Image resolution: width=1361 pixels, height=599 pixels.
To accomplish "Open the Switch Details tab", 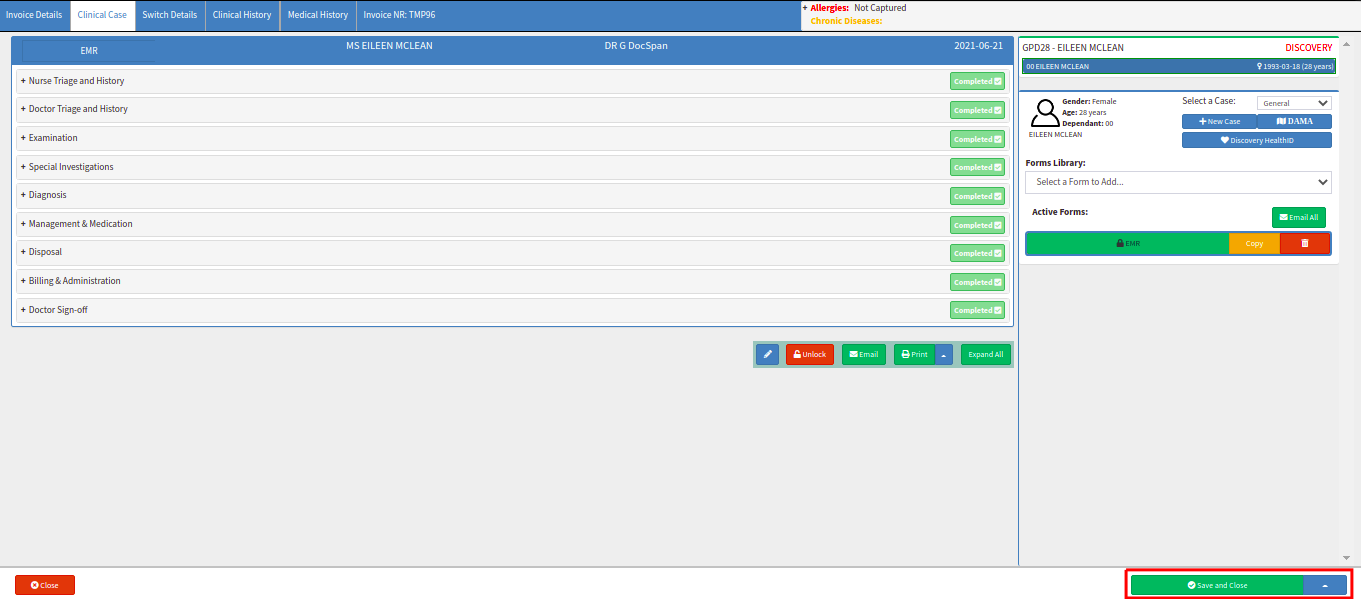I will [x=170, y=15].
